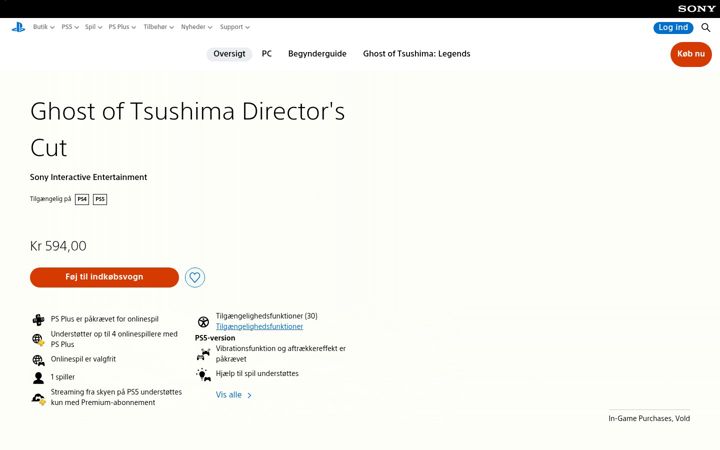Click the accessibility features icon
The image size is (720, 450).
tap(203, 322)
